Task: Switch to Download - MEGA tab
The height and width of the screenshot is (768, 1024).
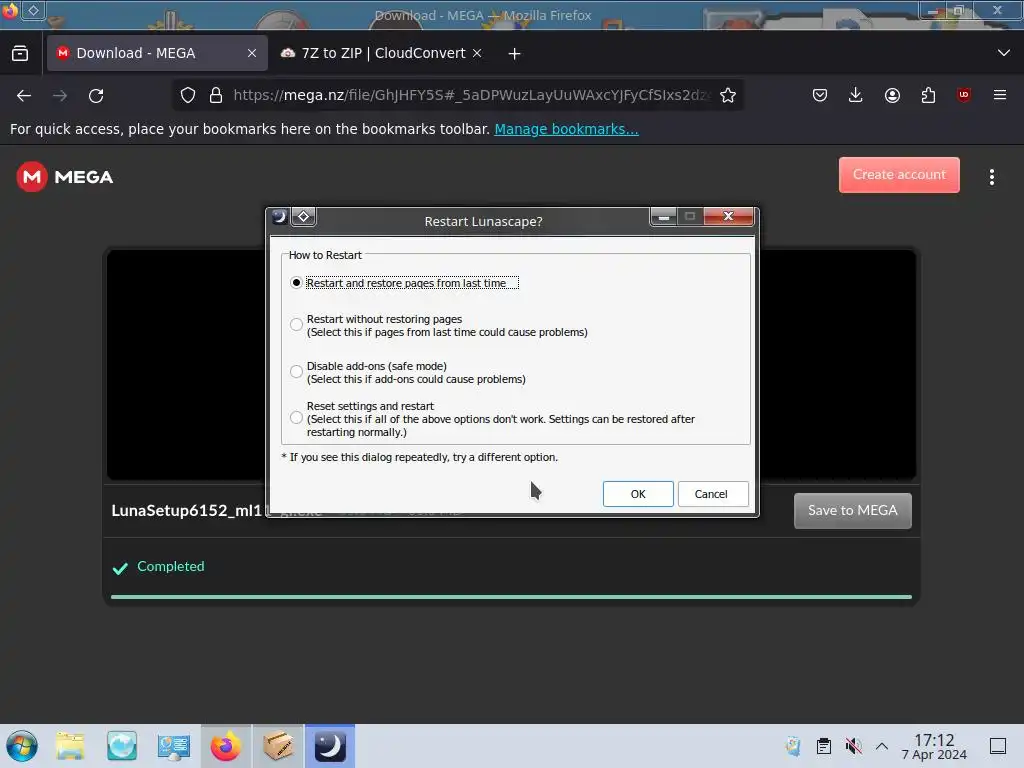Action: pos(157,53)
